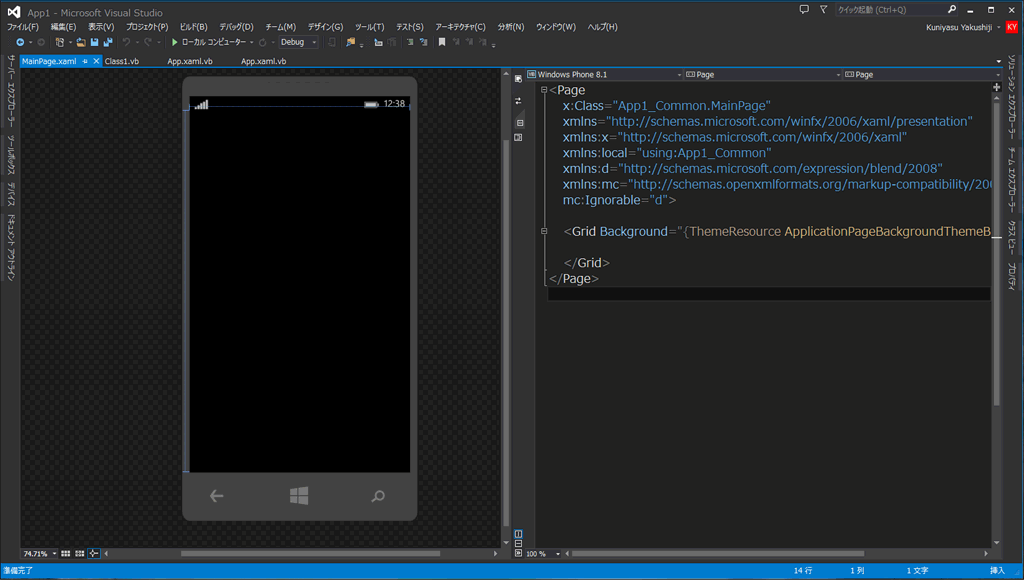Click the designer horizontal scrollbar thumb
The width and height of the screenshot is (1024, 583).
(310, 554)
